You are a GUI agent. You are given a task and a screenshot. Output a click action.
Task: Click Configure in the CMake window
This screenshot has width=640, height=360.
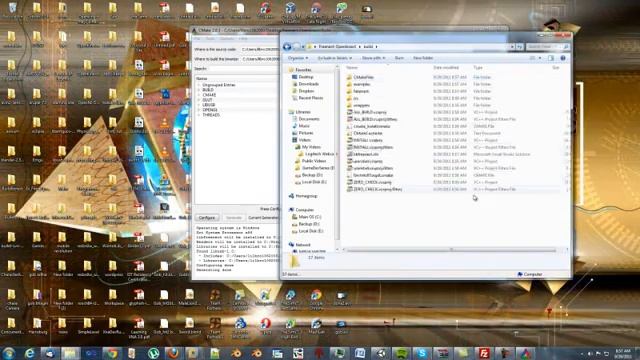[x=207, y=218]
